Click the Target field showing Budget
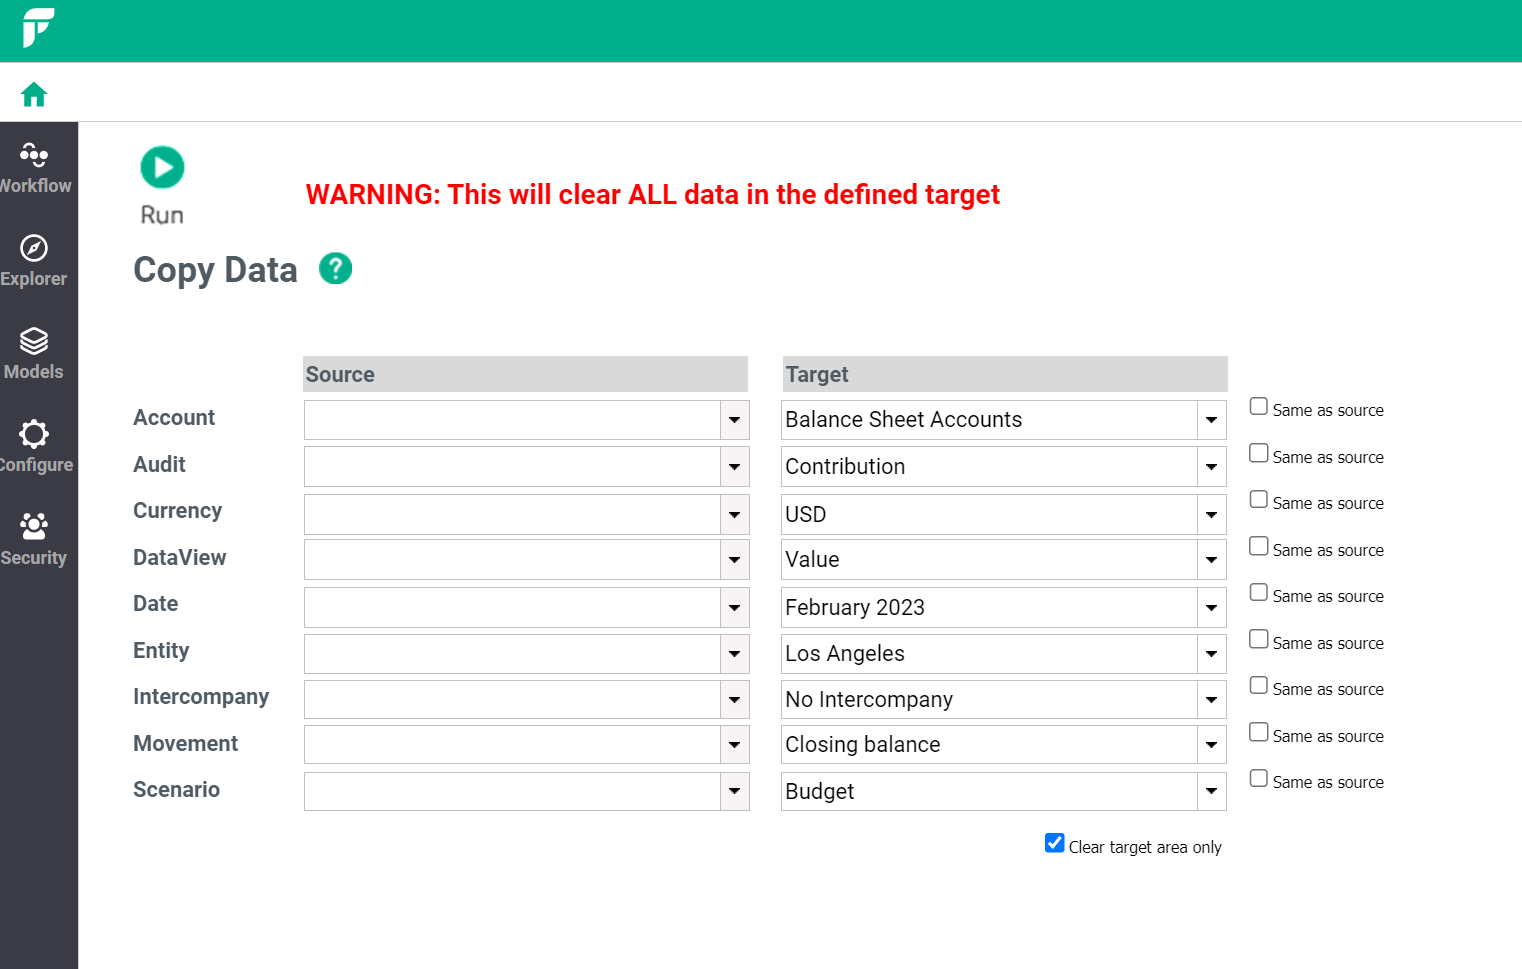The width and height of the screenshot is (1522, 969). pyautogui.click(x=989, y=792)
